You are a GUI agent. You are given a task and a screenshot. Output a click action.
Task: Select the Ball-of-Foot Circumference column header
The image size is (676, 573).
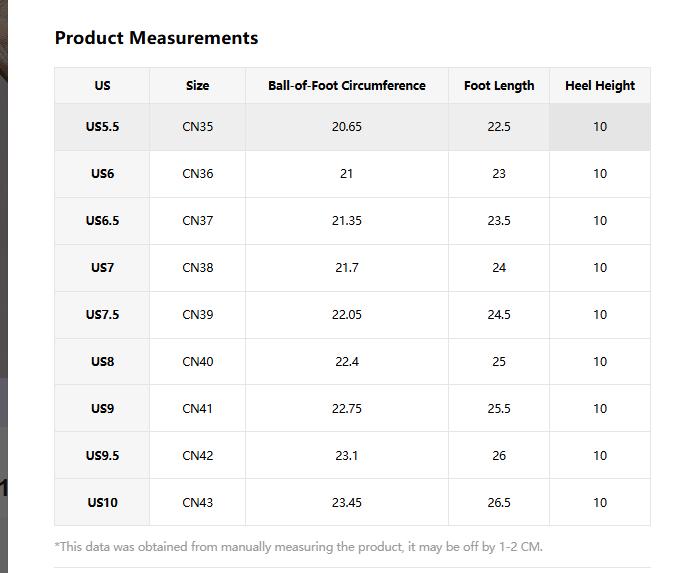pyautogui.click(x=346, y=86)
